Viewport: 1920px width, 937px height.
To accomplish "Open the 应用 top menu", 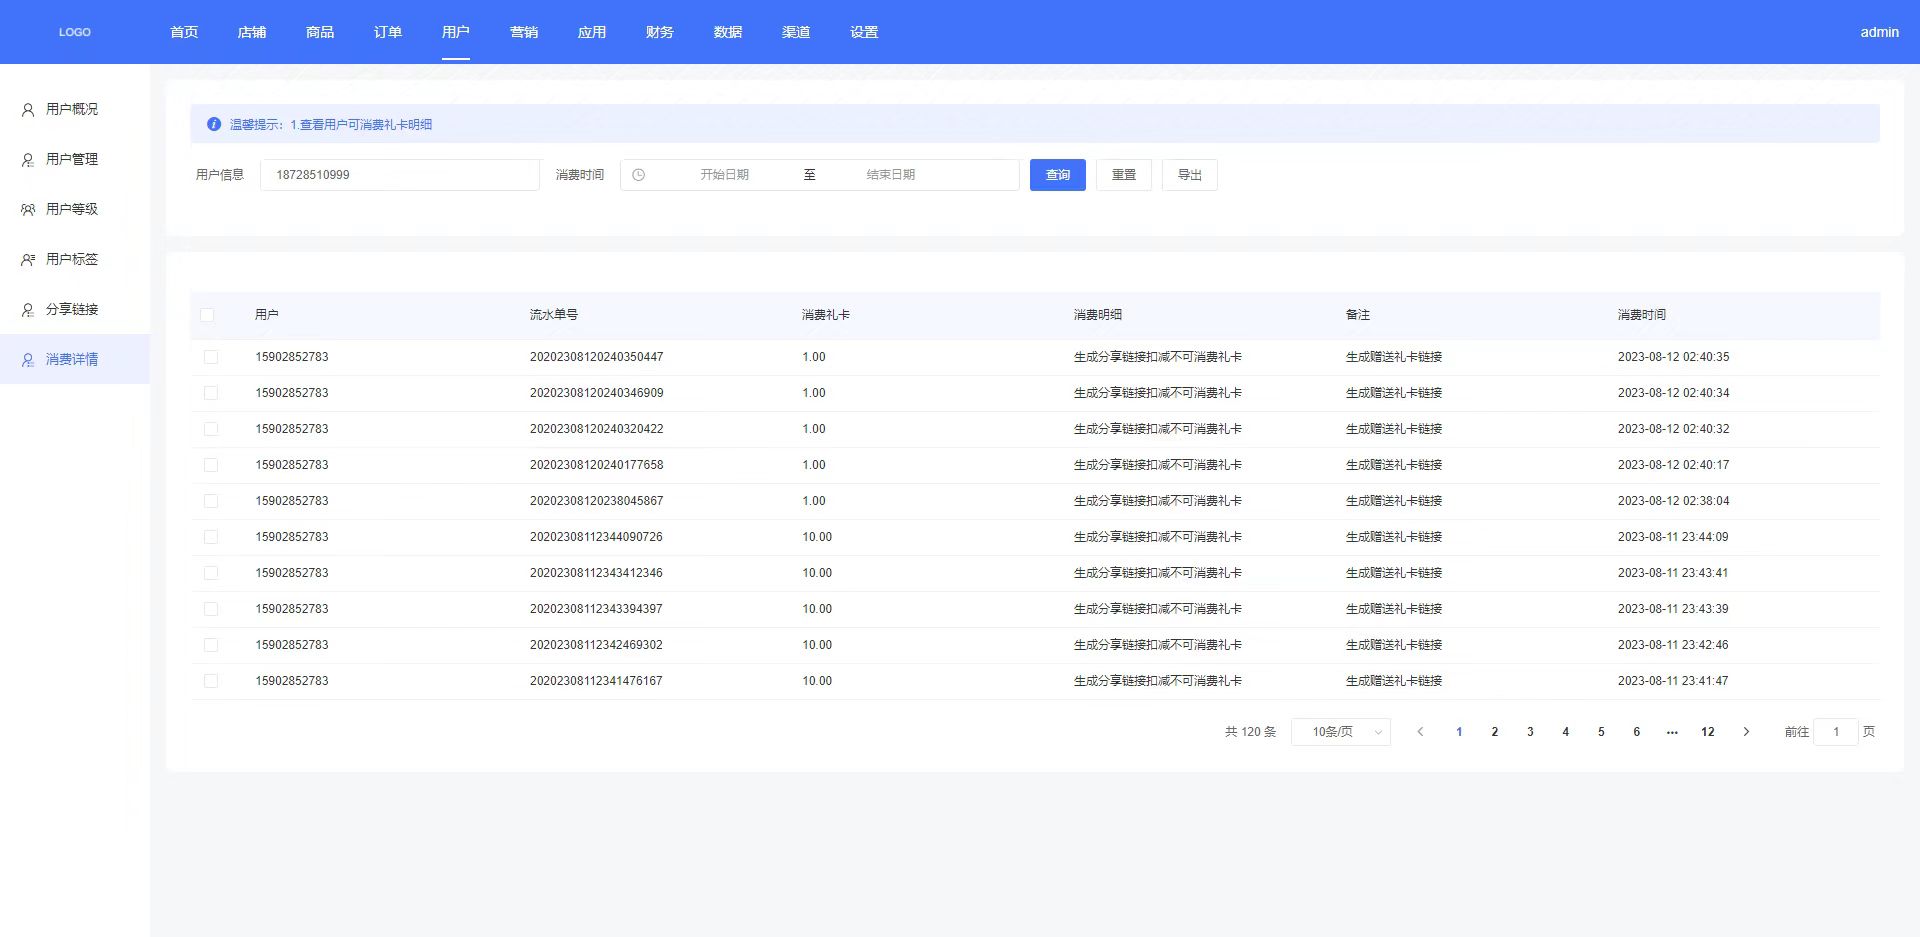I will tap(592, 32).
